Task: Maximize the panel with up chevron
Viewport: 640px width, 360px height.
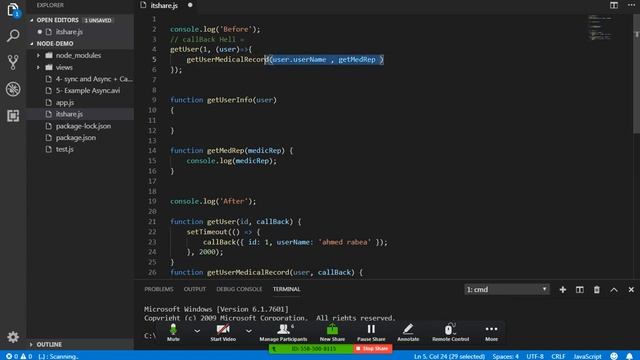Action: (614, 289)
